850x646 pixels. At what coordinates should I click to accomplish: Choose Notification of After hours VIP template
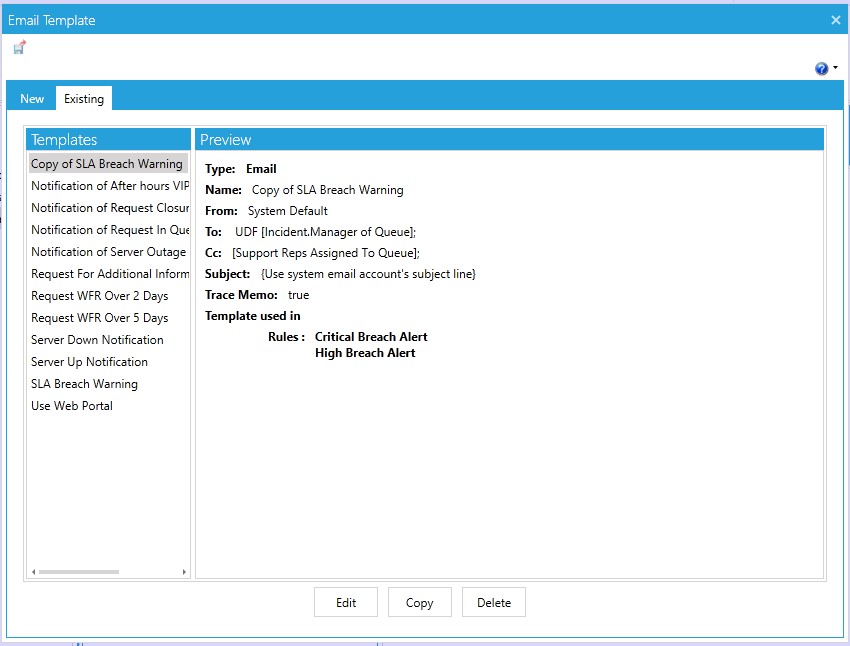tap(110, 186)
